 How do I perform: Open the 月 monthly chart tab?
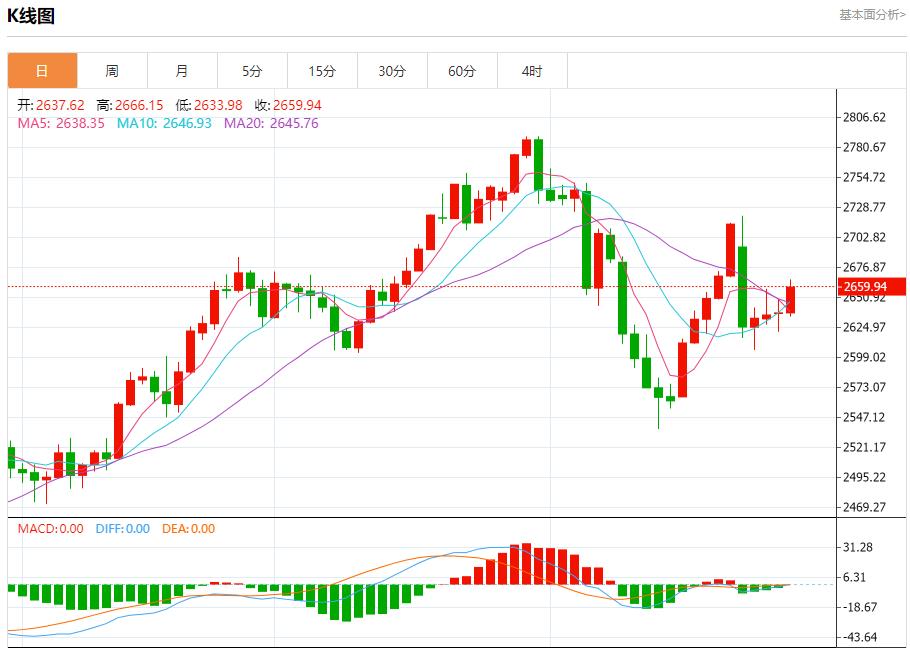pyautogui.click(x=182, y=71)
